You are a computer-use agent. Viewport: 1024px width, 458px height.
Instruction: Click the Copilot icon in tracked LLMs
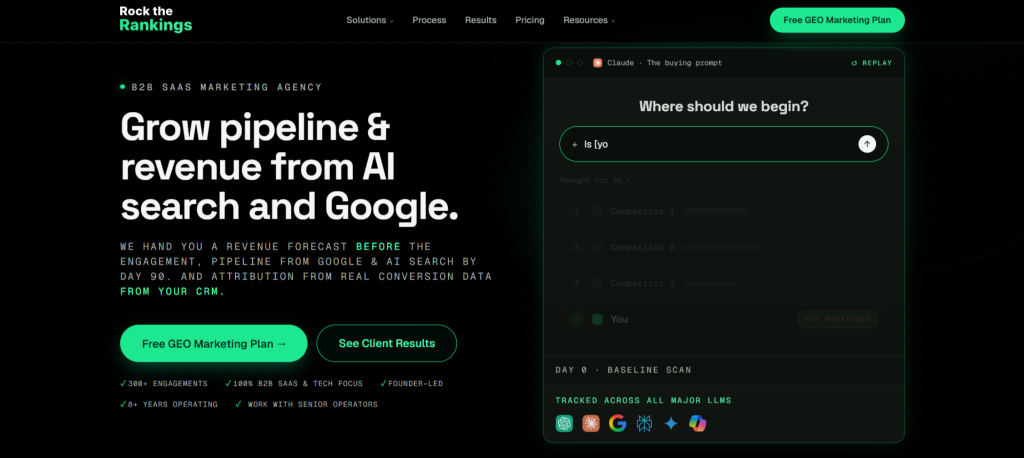697,423
